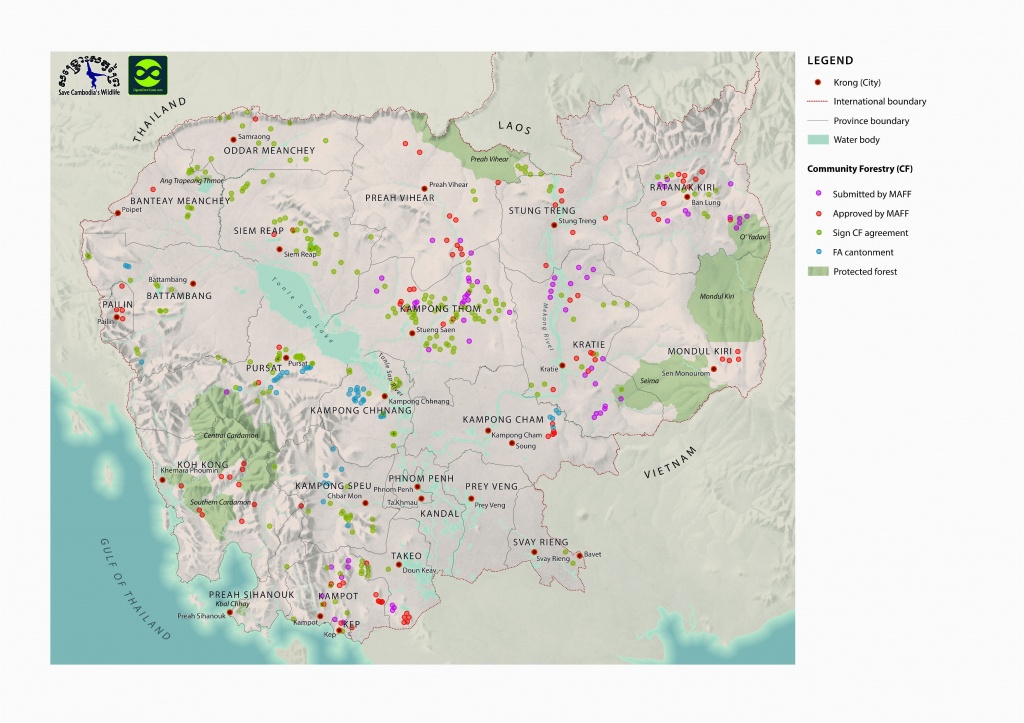Click the Sen Monourom city marker
Screen dimensions: 1024x723
(x=714, y=369)
